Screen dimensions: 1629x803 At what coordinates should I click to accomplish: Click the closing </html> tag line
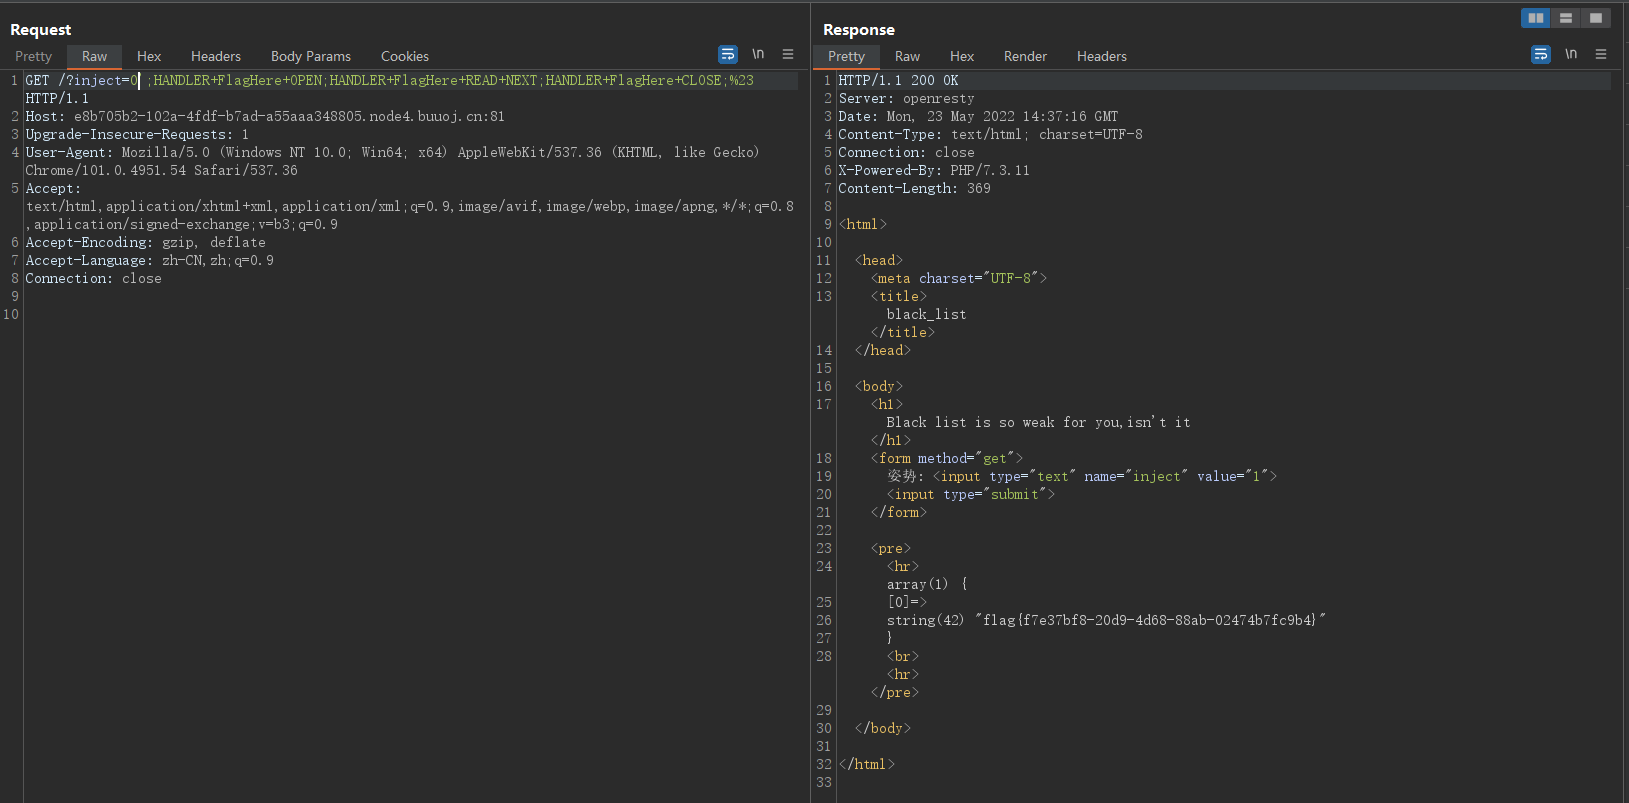(867, 764)
